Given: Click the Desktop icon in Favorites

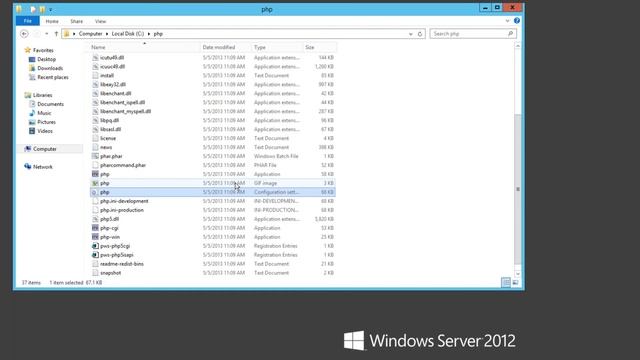Looking at the screenshot, I should 32,59.
